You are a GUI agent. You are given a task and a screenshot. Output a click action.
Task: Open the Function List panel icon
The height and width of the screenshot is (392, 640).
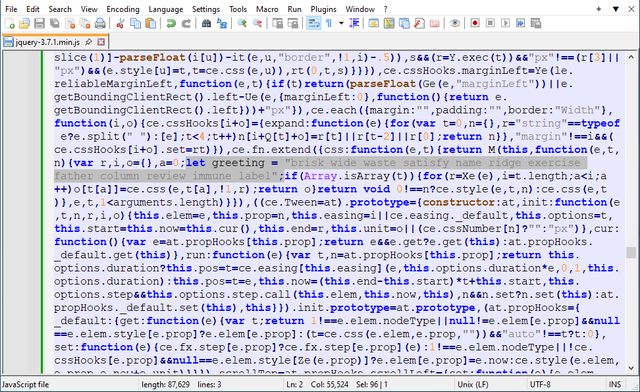(419, 24)
